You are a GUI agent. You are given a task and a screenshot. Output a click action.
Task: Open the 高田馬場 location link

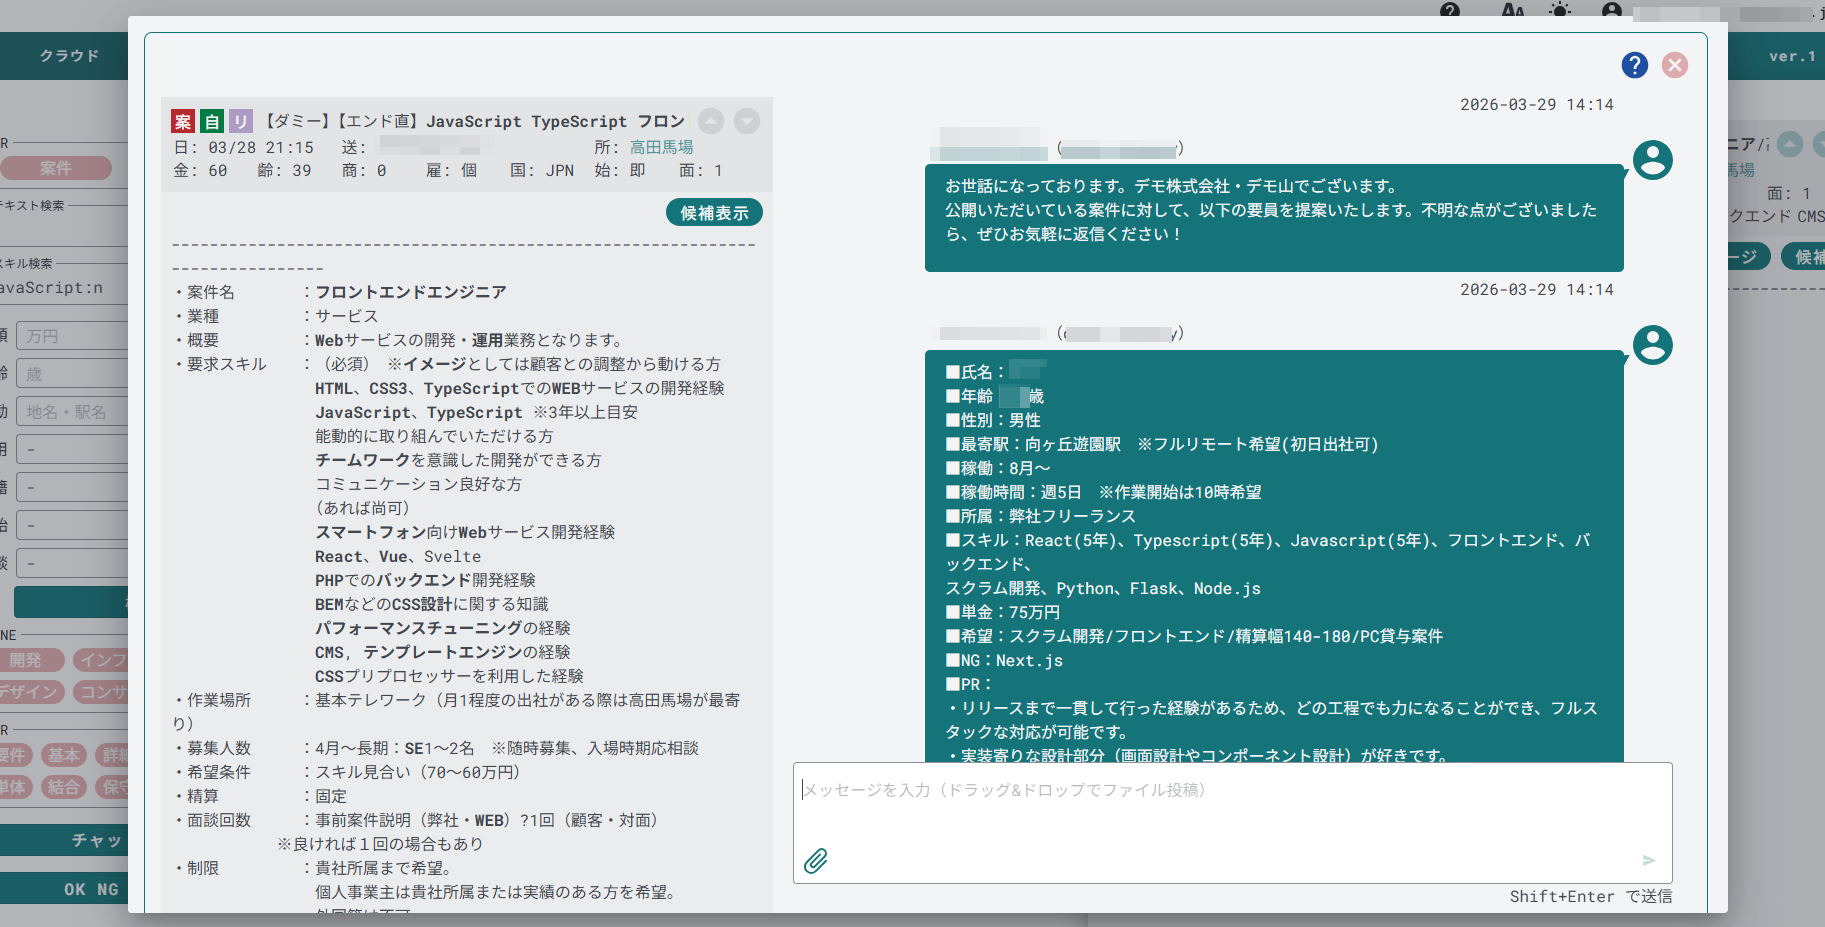pyautogui.click(x=661, y=147)
